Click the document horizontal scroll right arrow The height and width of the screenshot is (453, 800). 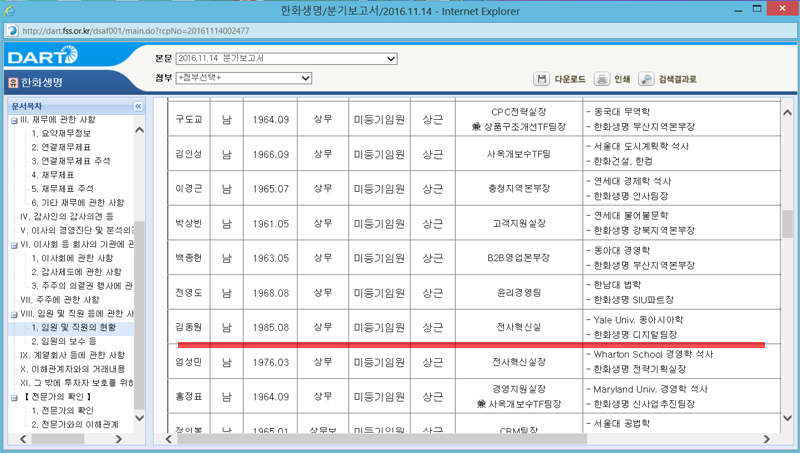[766, 439]
